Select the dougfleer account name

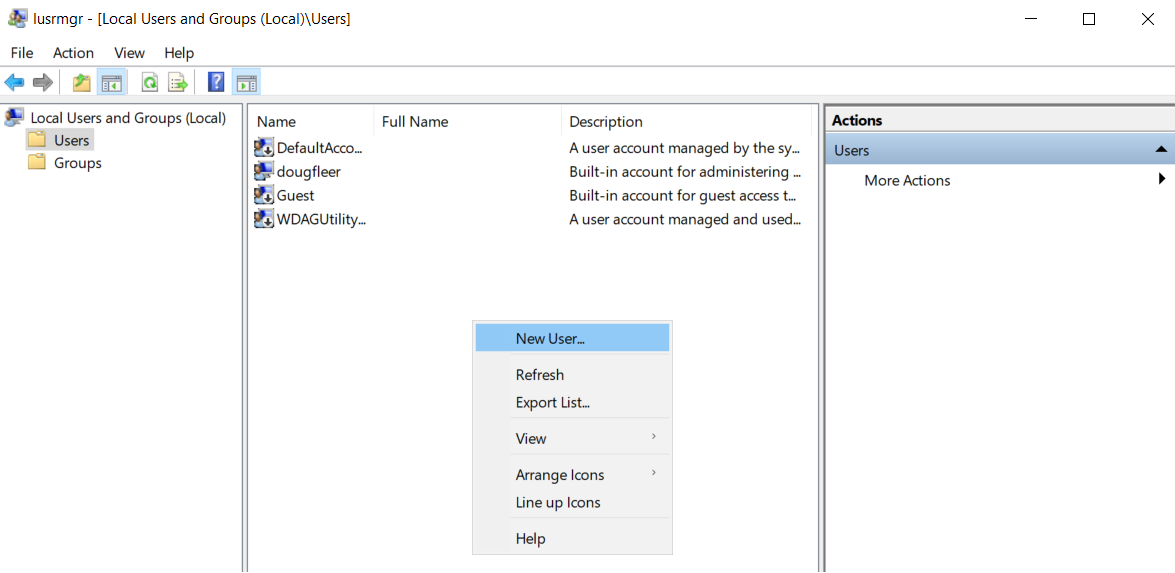(309, 172)
